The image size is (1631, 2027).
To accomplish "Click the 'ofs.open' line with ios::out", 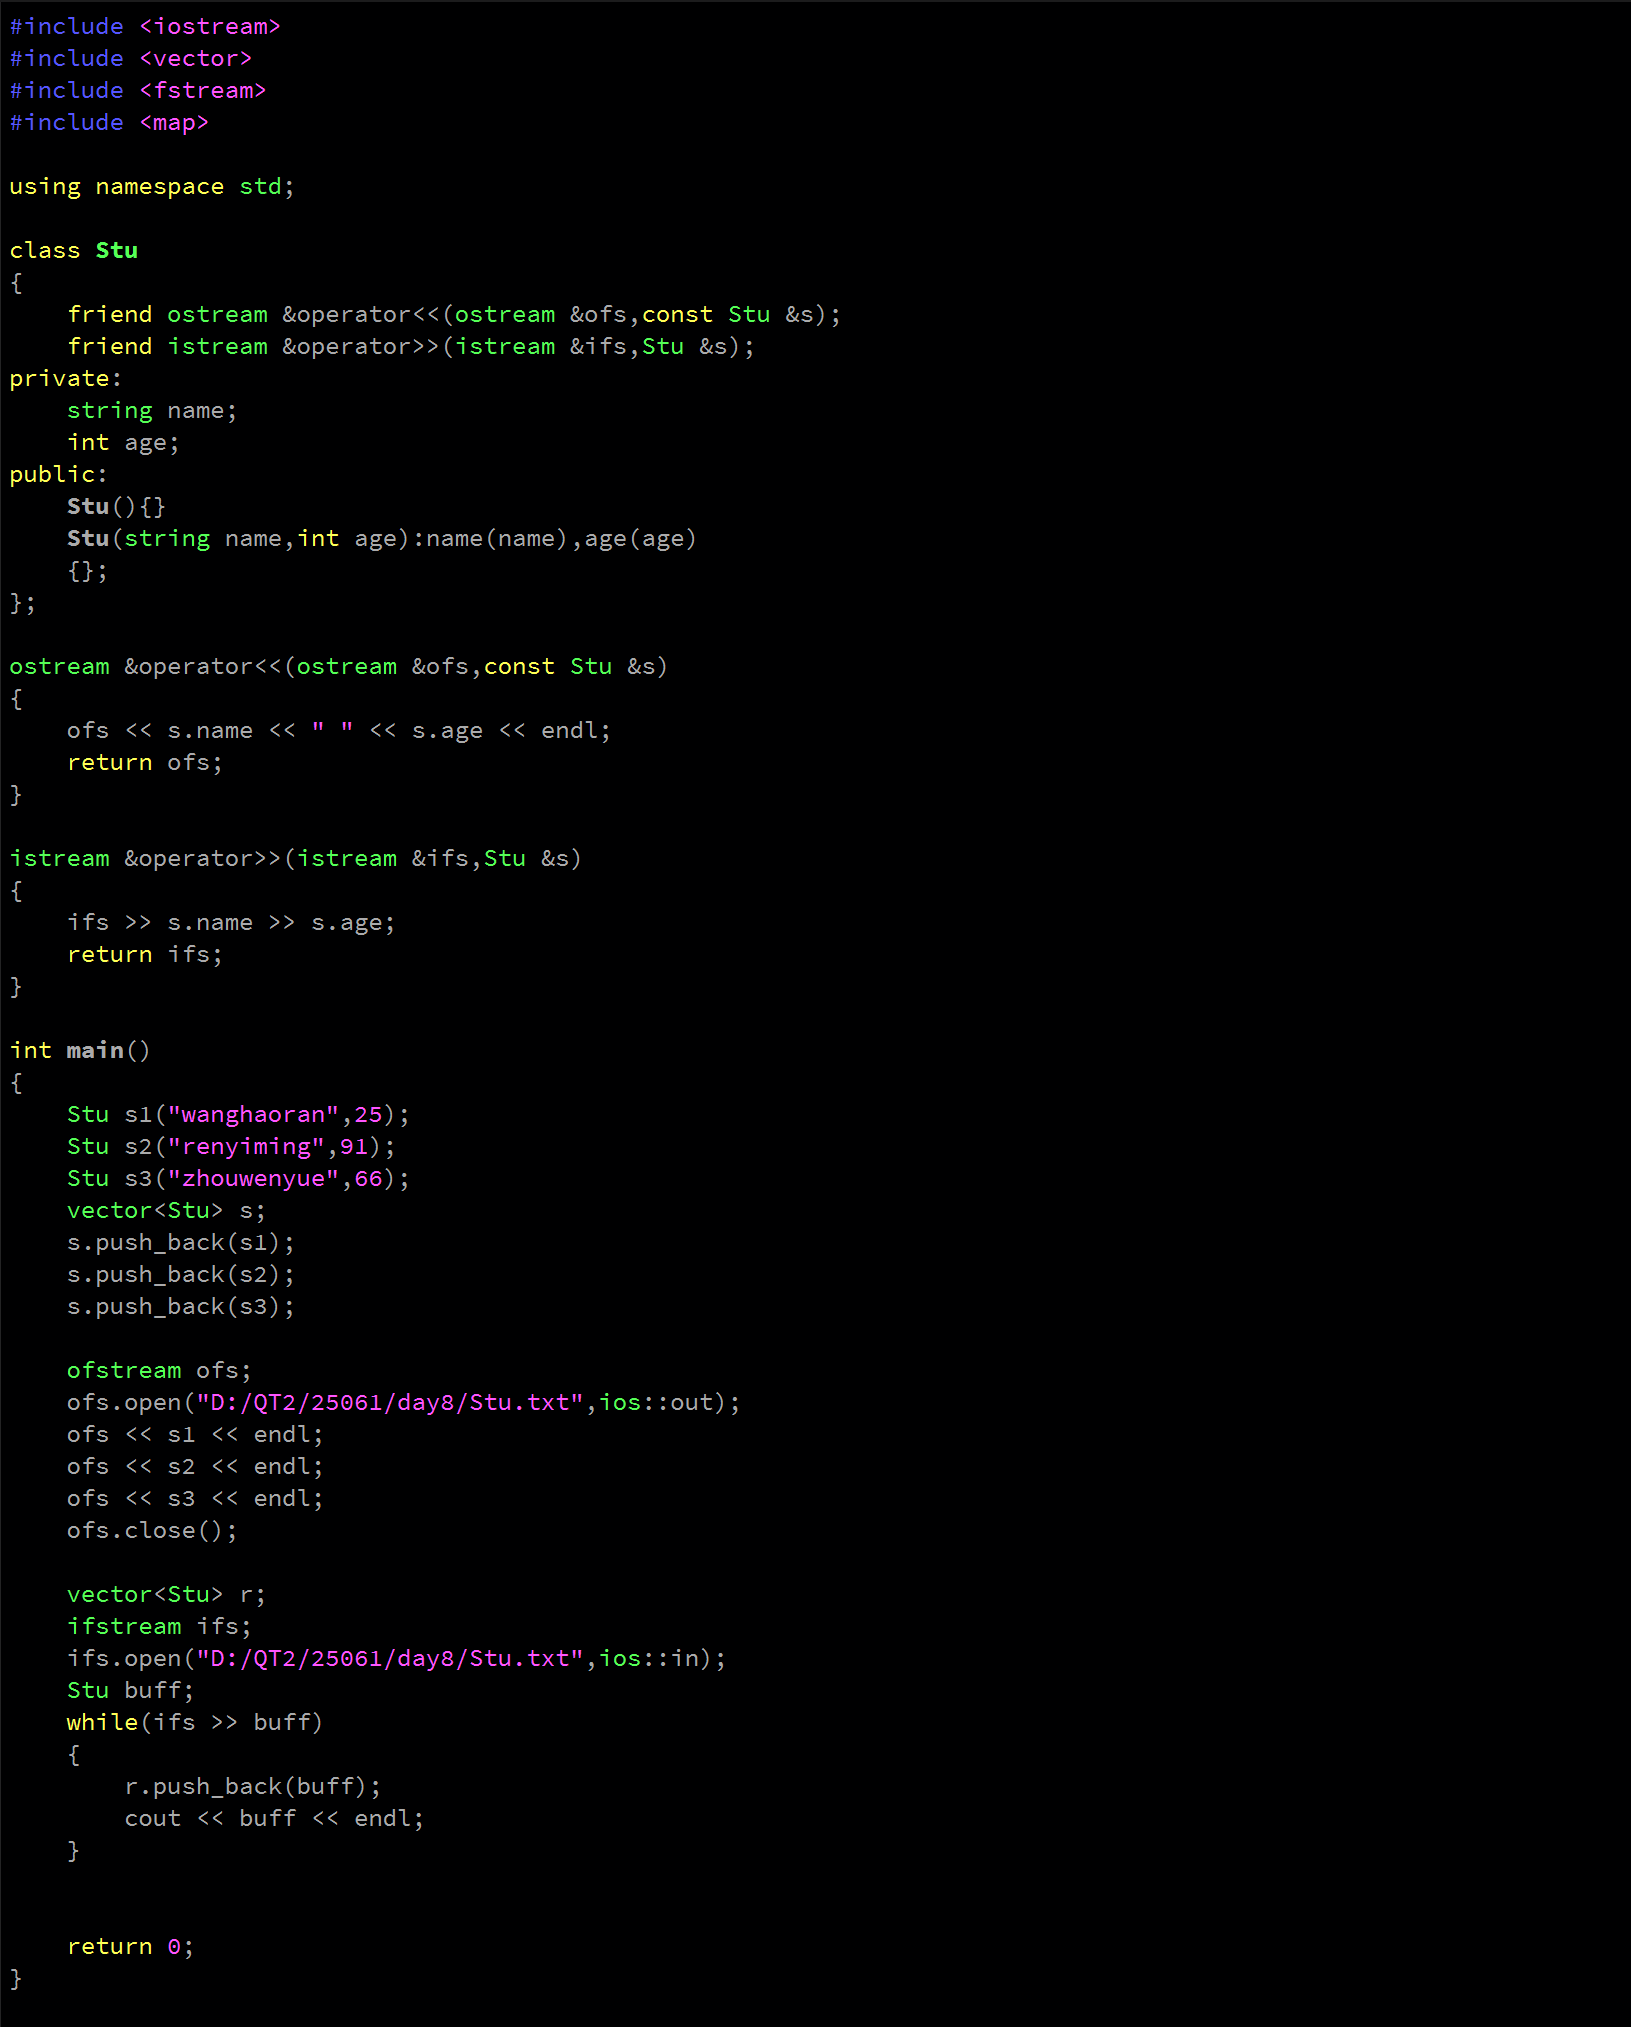I will click(404, 1403).
